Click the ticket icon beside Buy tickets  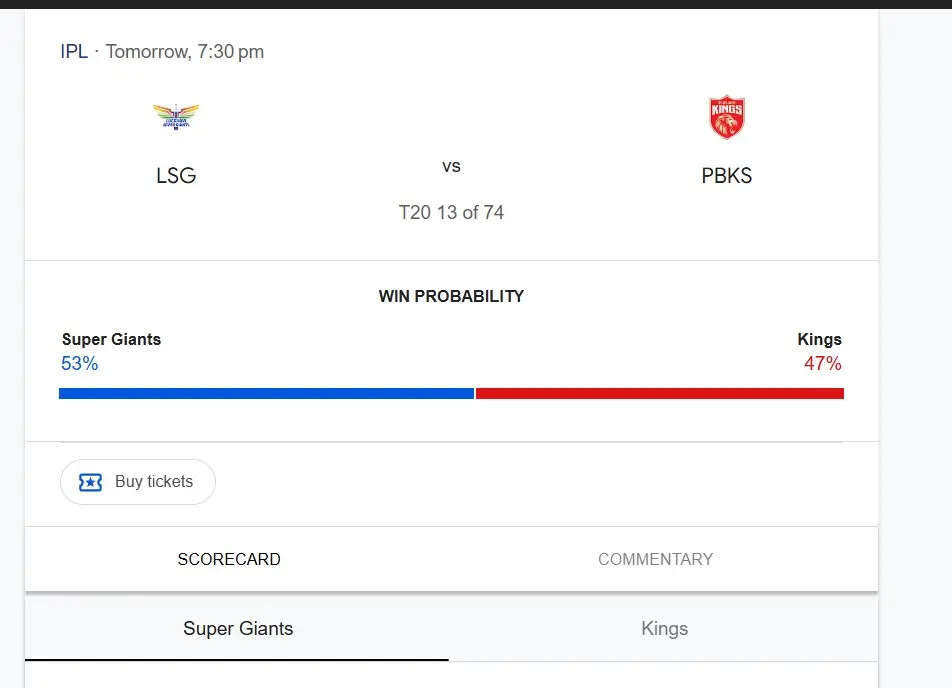[x=90, y=482]
